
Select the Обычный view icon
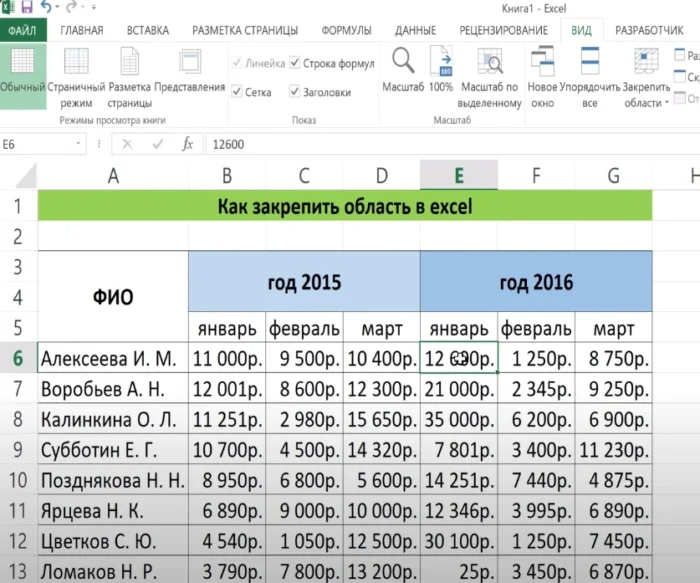[x=22, y=66]
